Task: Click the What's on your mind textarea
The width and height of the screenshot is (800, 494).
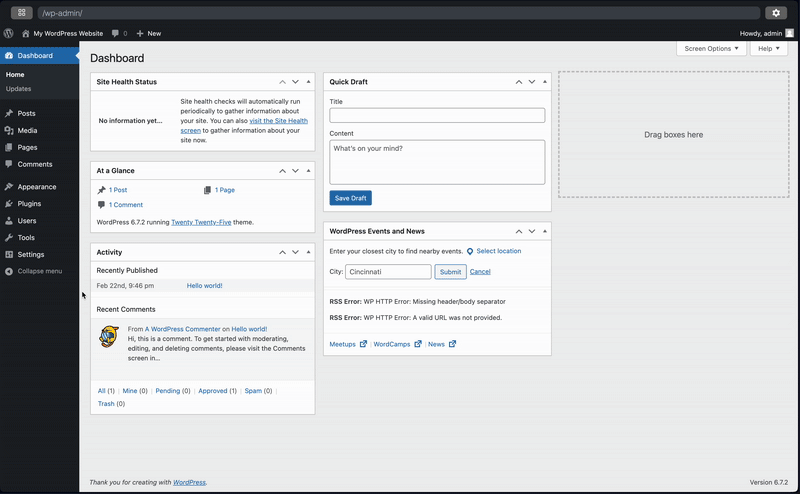Action: [x=437, y=162]
